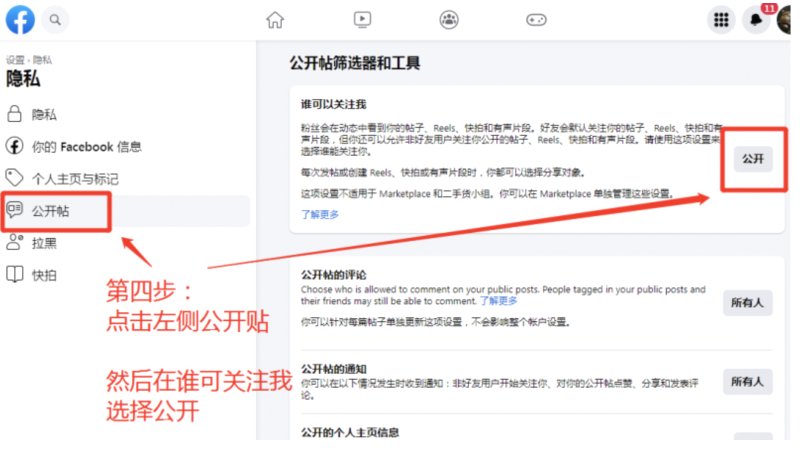Viewport: 800px width, 468px height.
Task: Open the Watch video icon
Action: coord(362,19)
